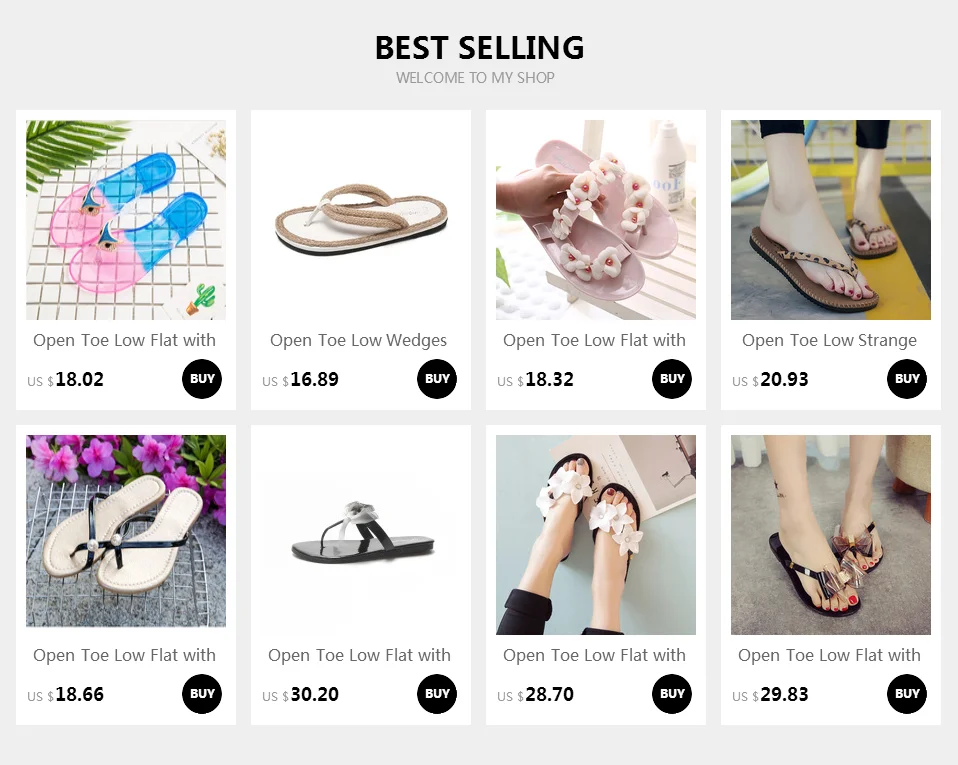Open the rope-strap flip flop image

click(360, 220)
